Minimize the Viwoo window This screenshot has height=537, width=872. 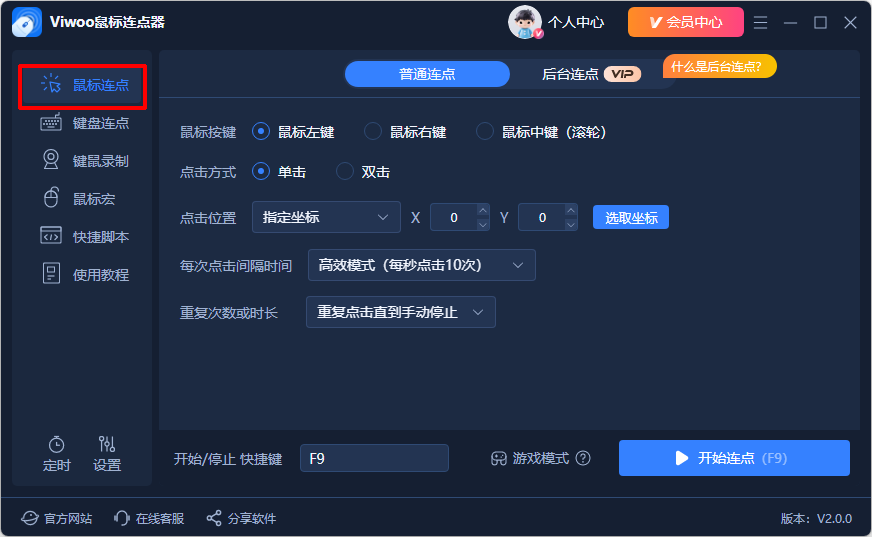click(790, 22)
